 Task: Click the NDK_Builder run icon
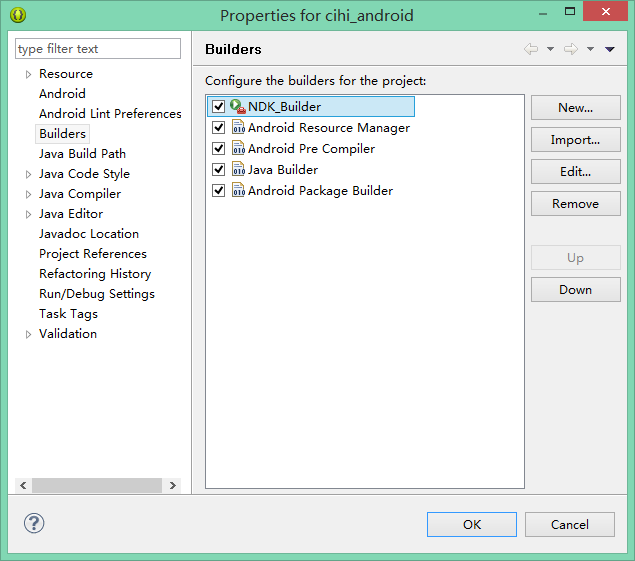238,106
